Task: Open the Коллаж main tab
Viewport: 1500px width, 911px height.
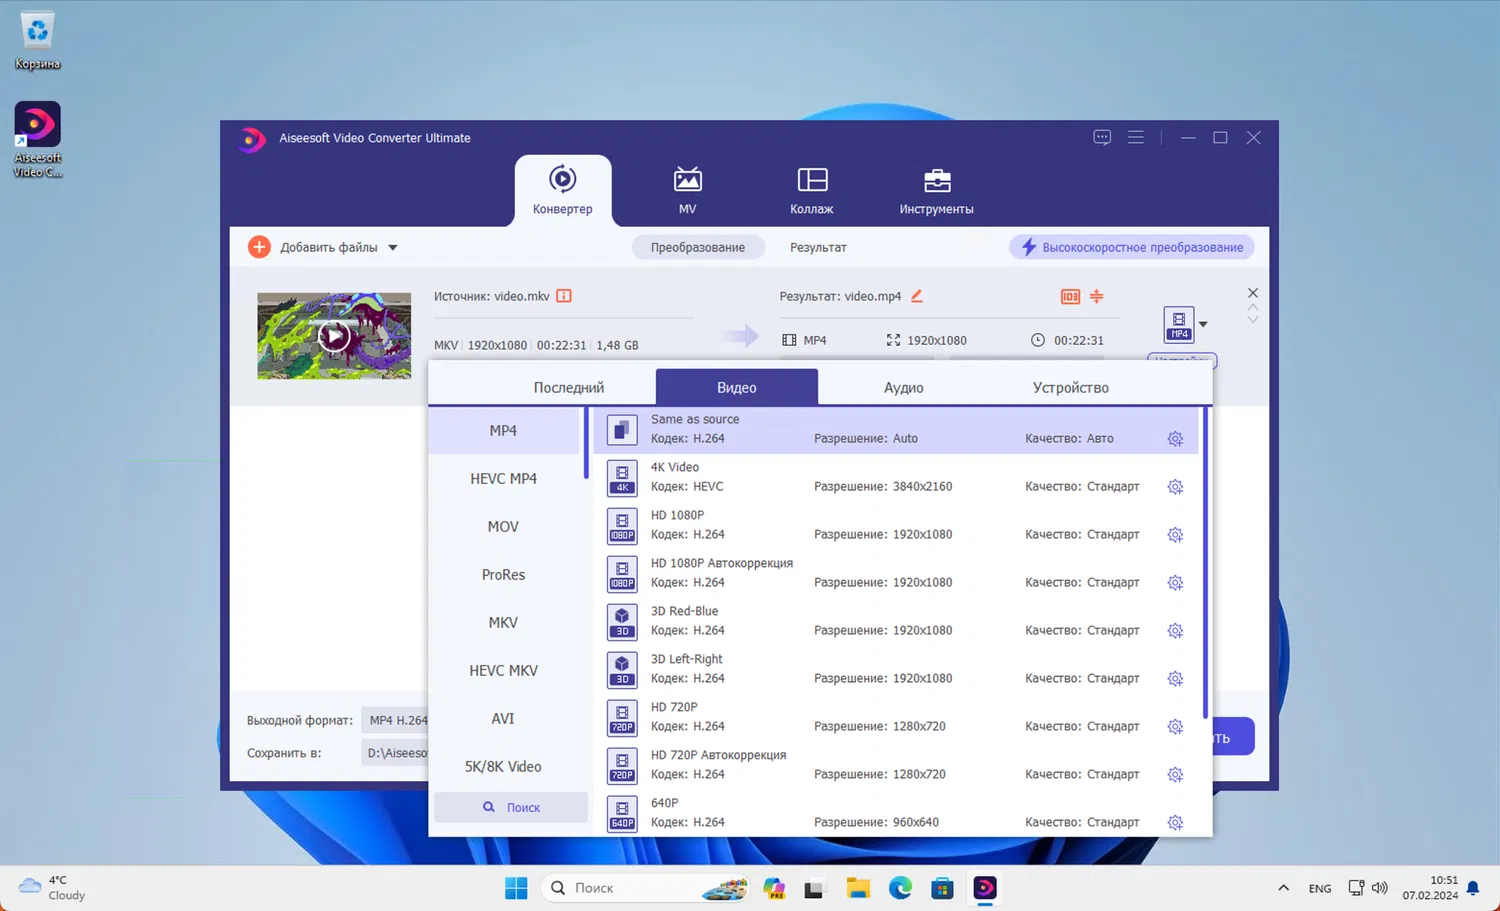Action: click(x=812, y=190)
